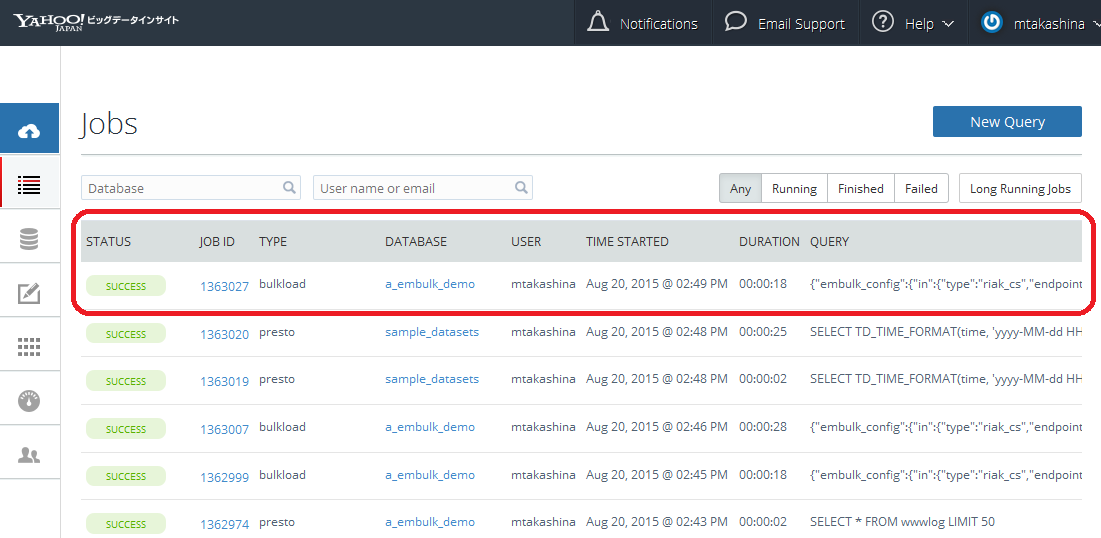This screenshot has width=1101, height=538.
Task: Click duration 00:00:28 of job 1363007
Action: pos(763,427)
